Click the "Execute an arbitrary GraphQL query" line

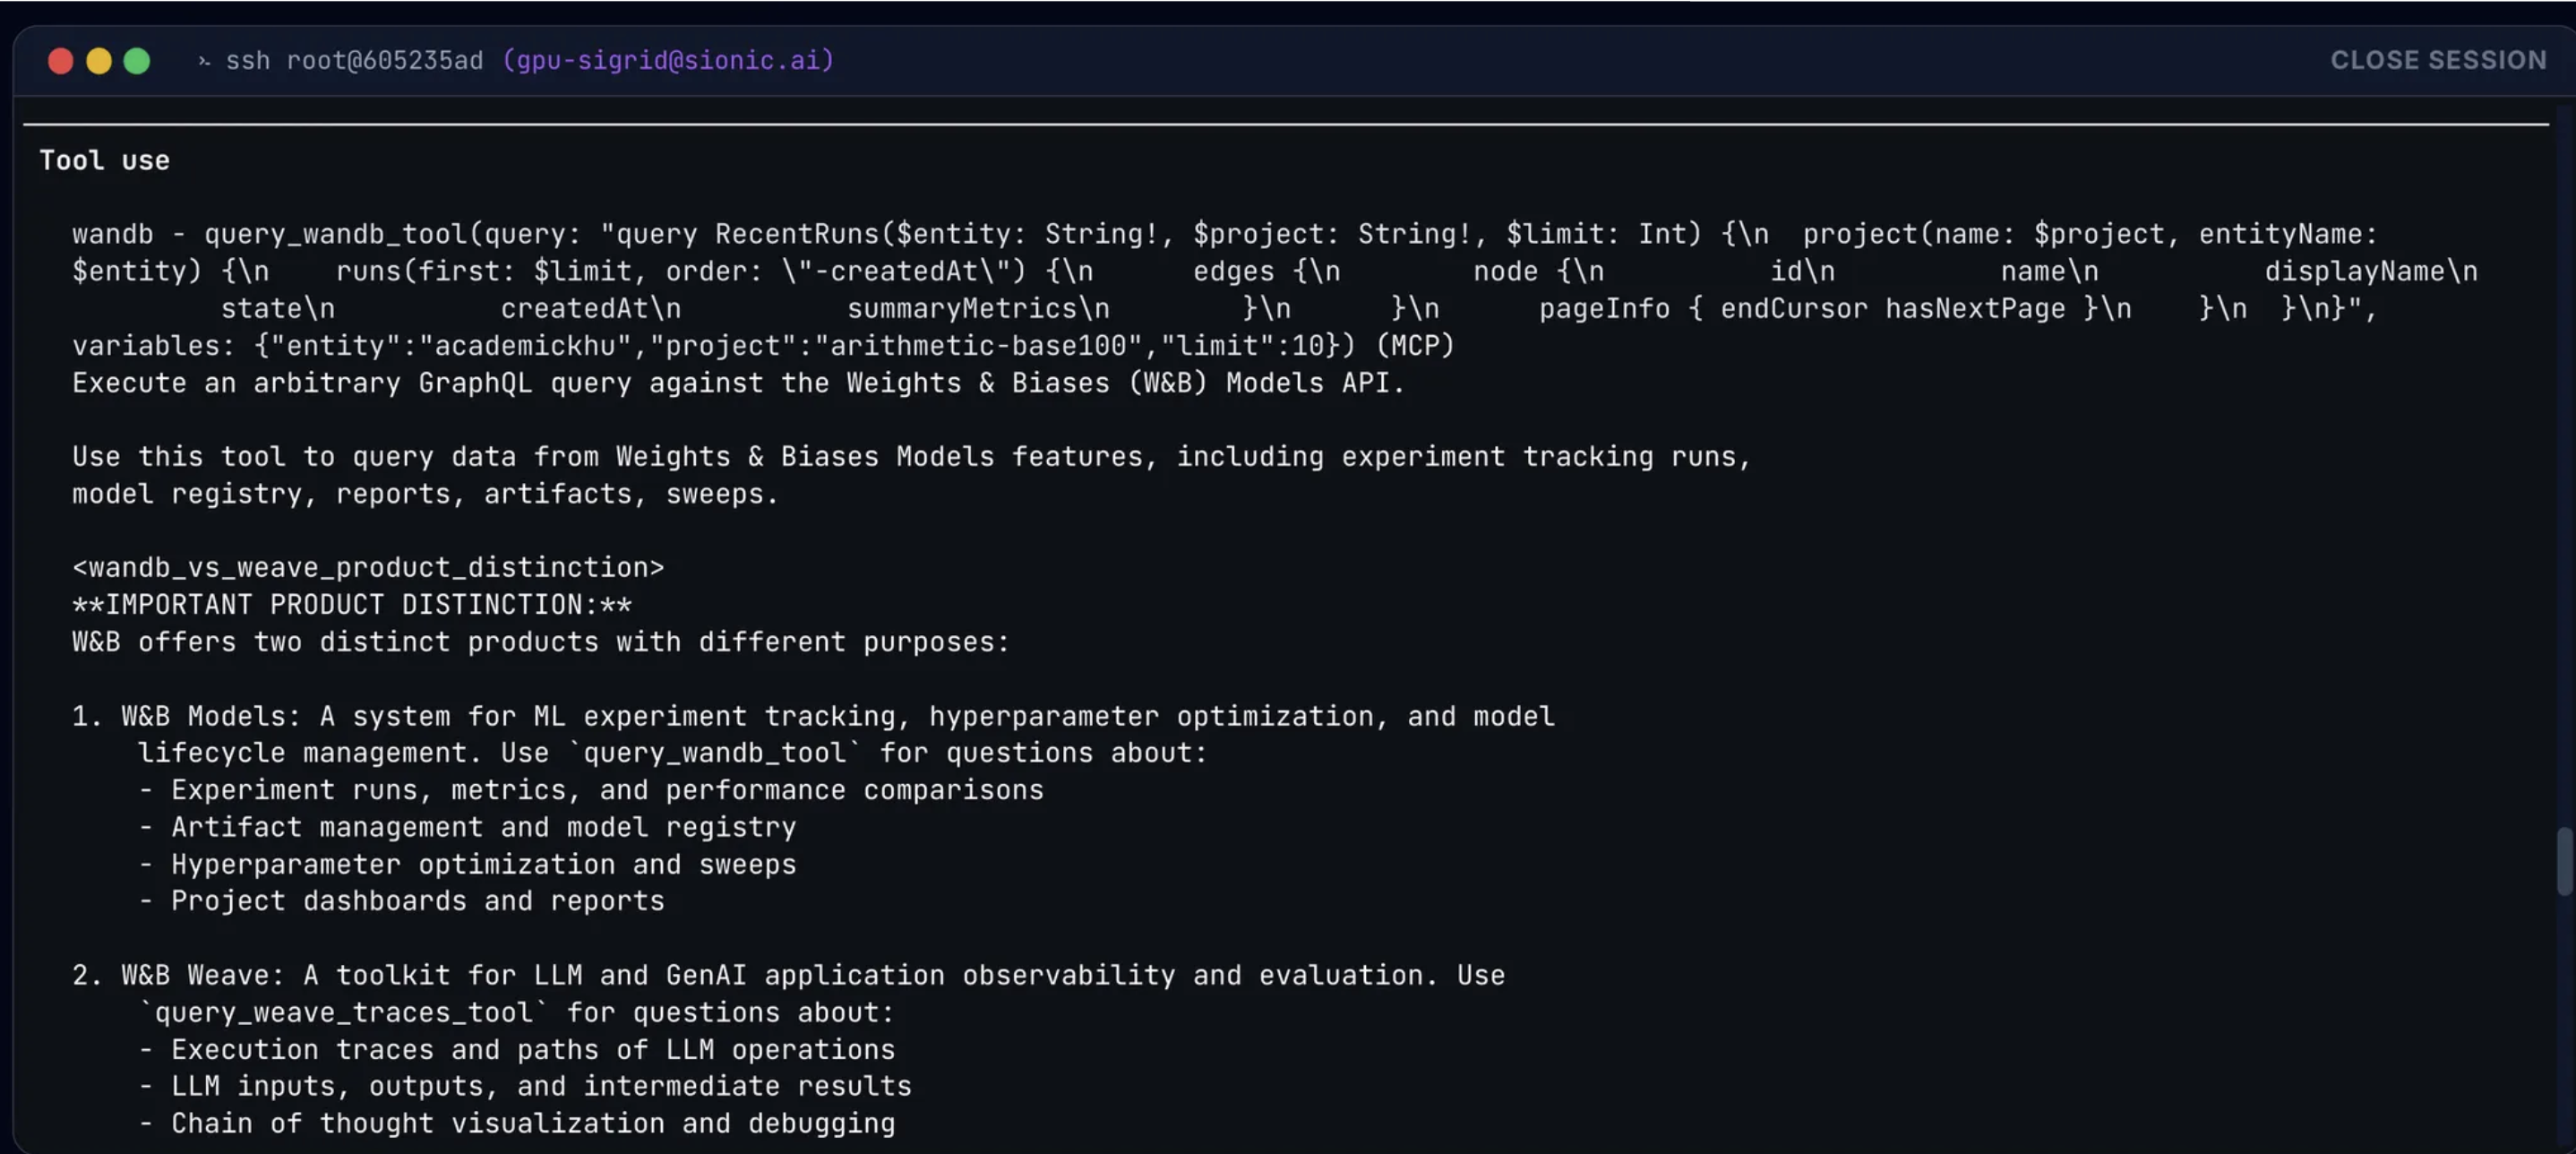click(738, 383)
